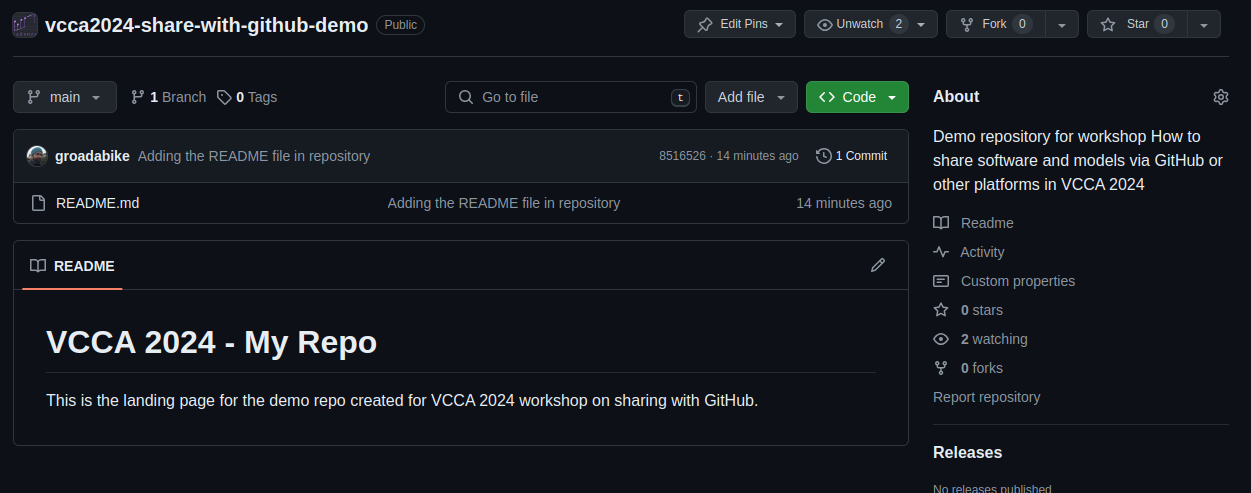Click the Edit Pins button

[x=740, y=24]
